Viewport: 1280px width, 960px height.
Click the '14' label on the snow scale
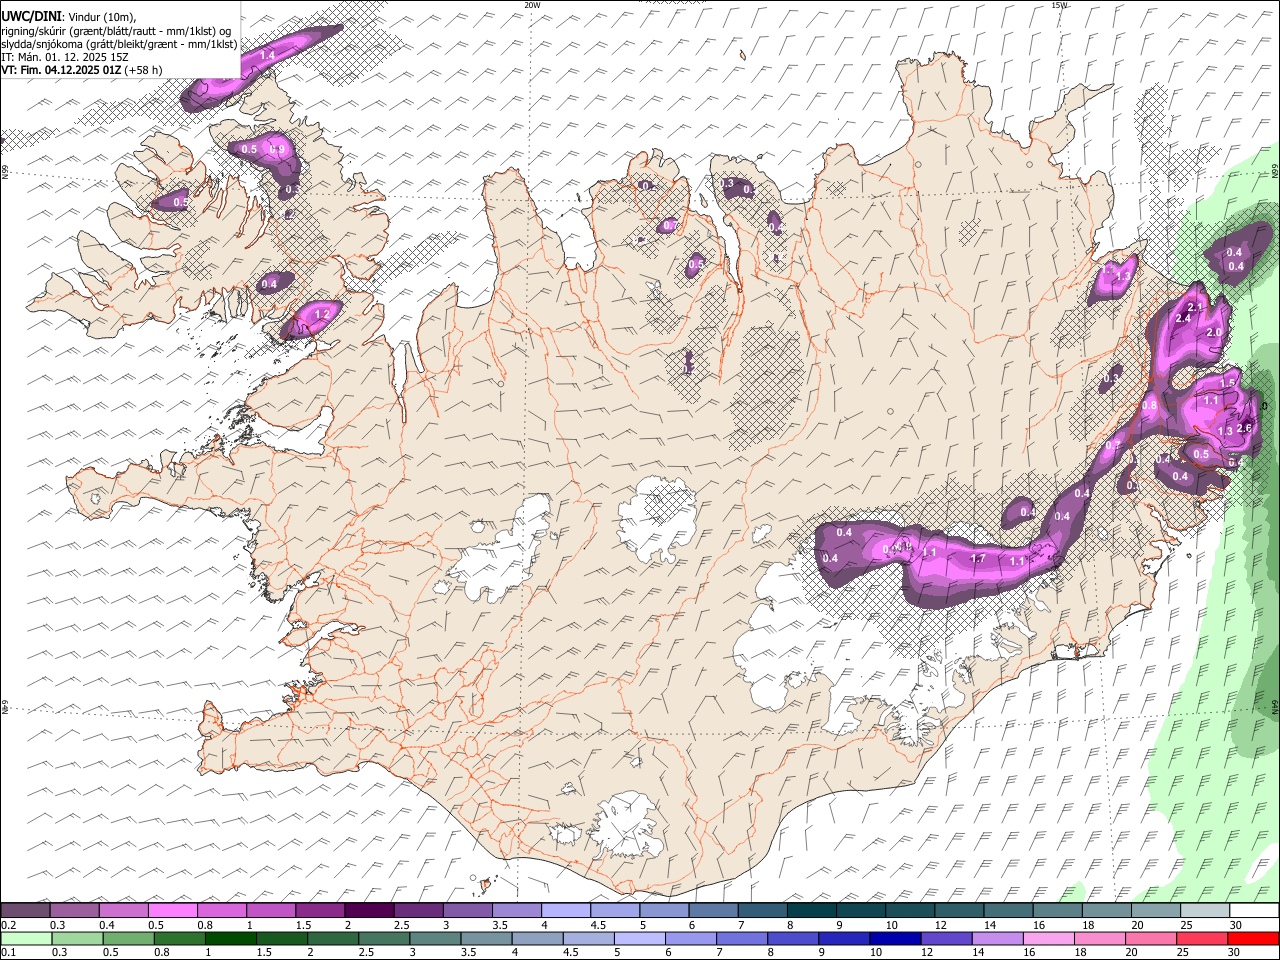click(x=989, y=925)
